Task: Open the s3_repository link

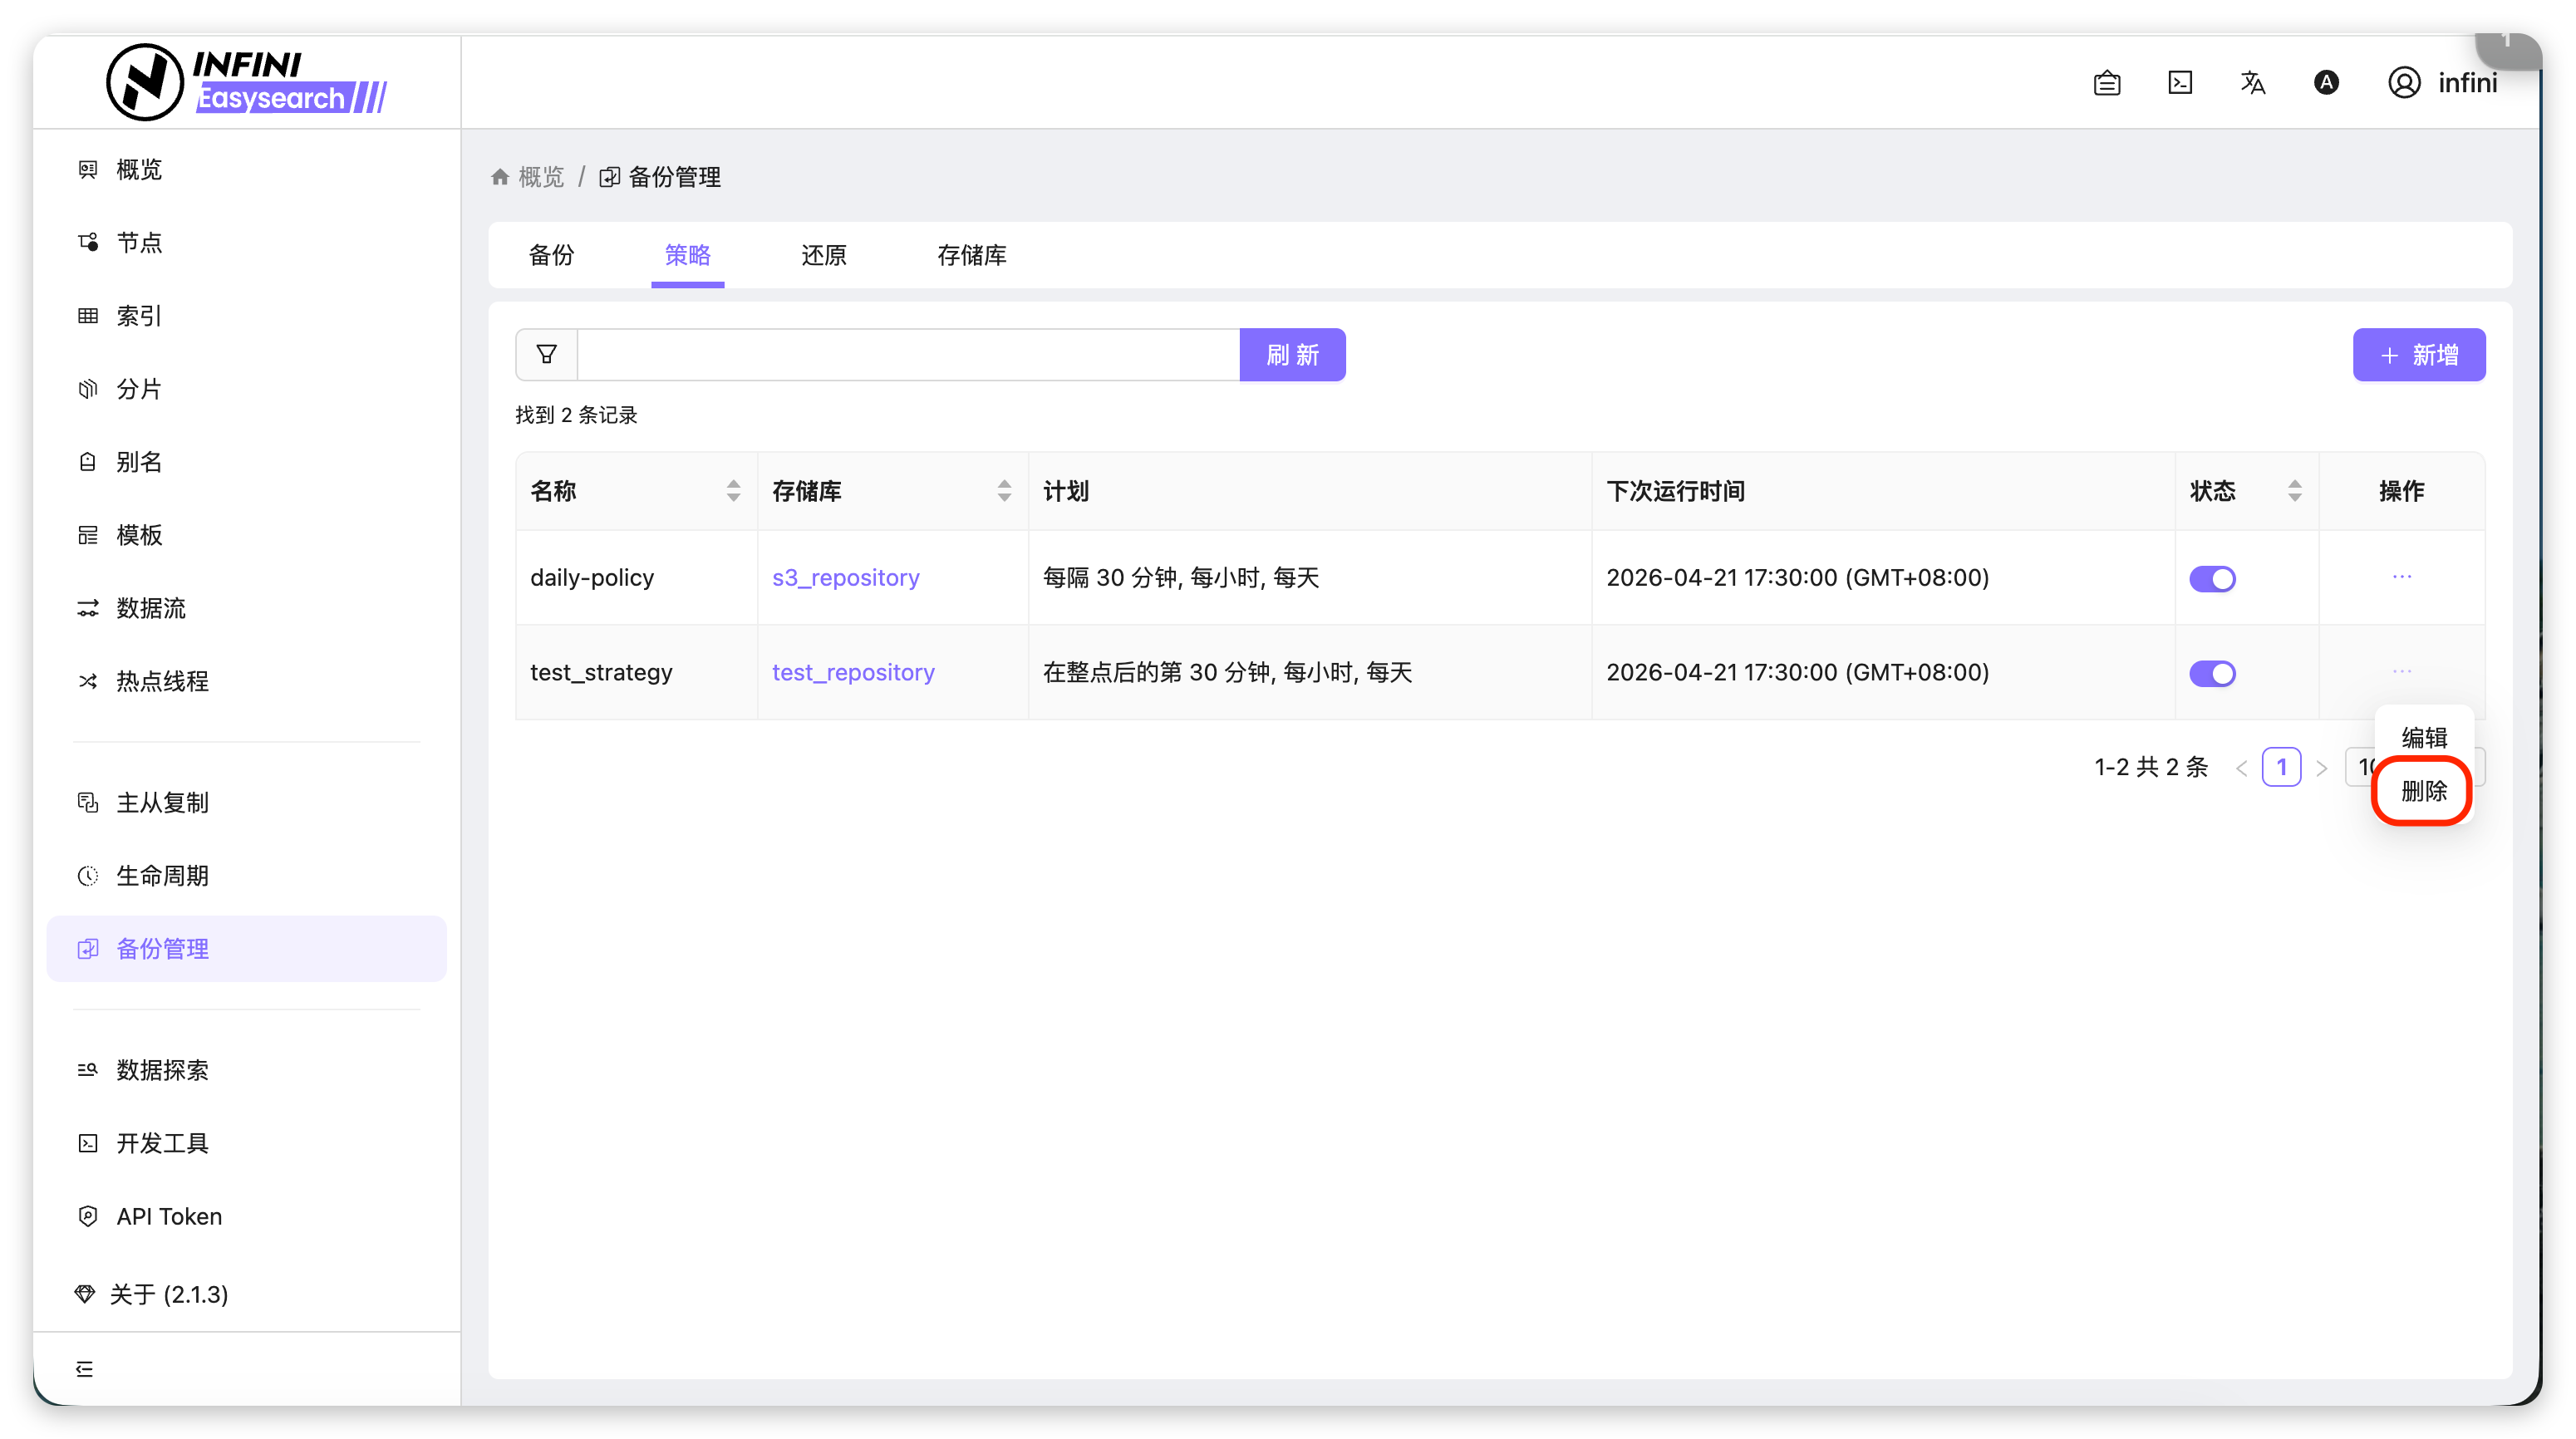Action: [x=845, y=577]
